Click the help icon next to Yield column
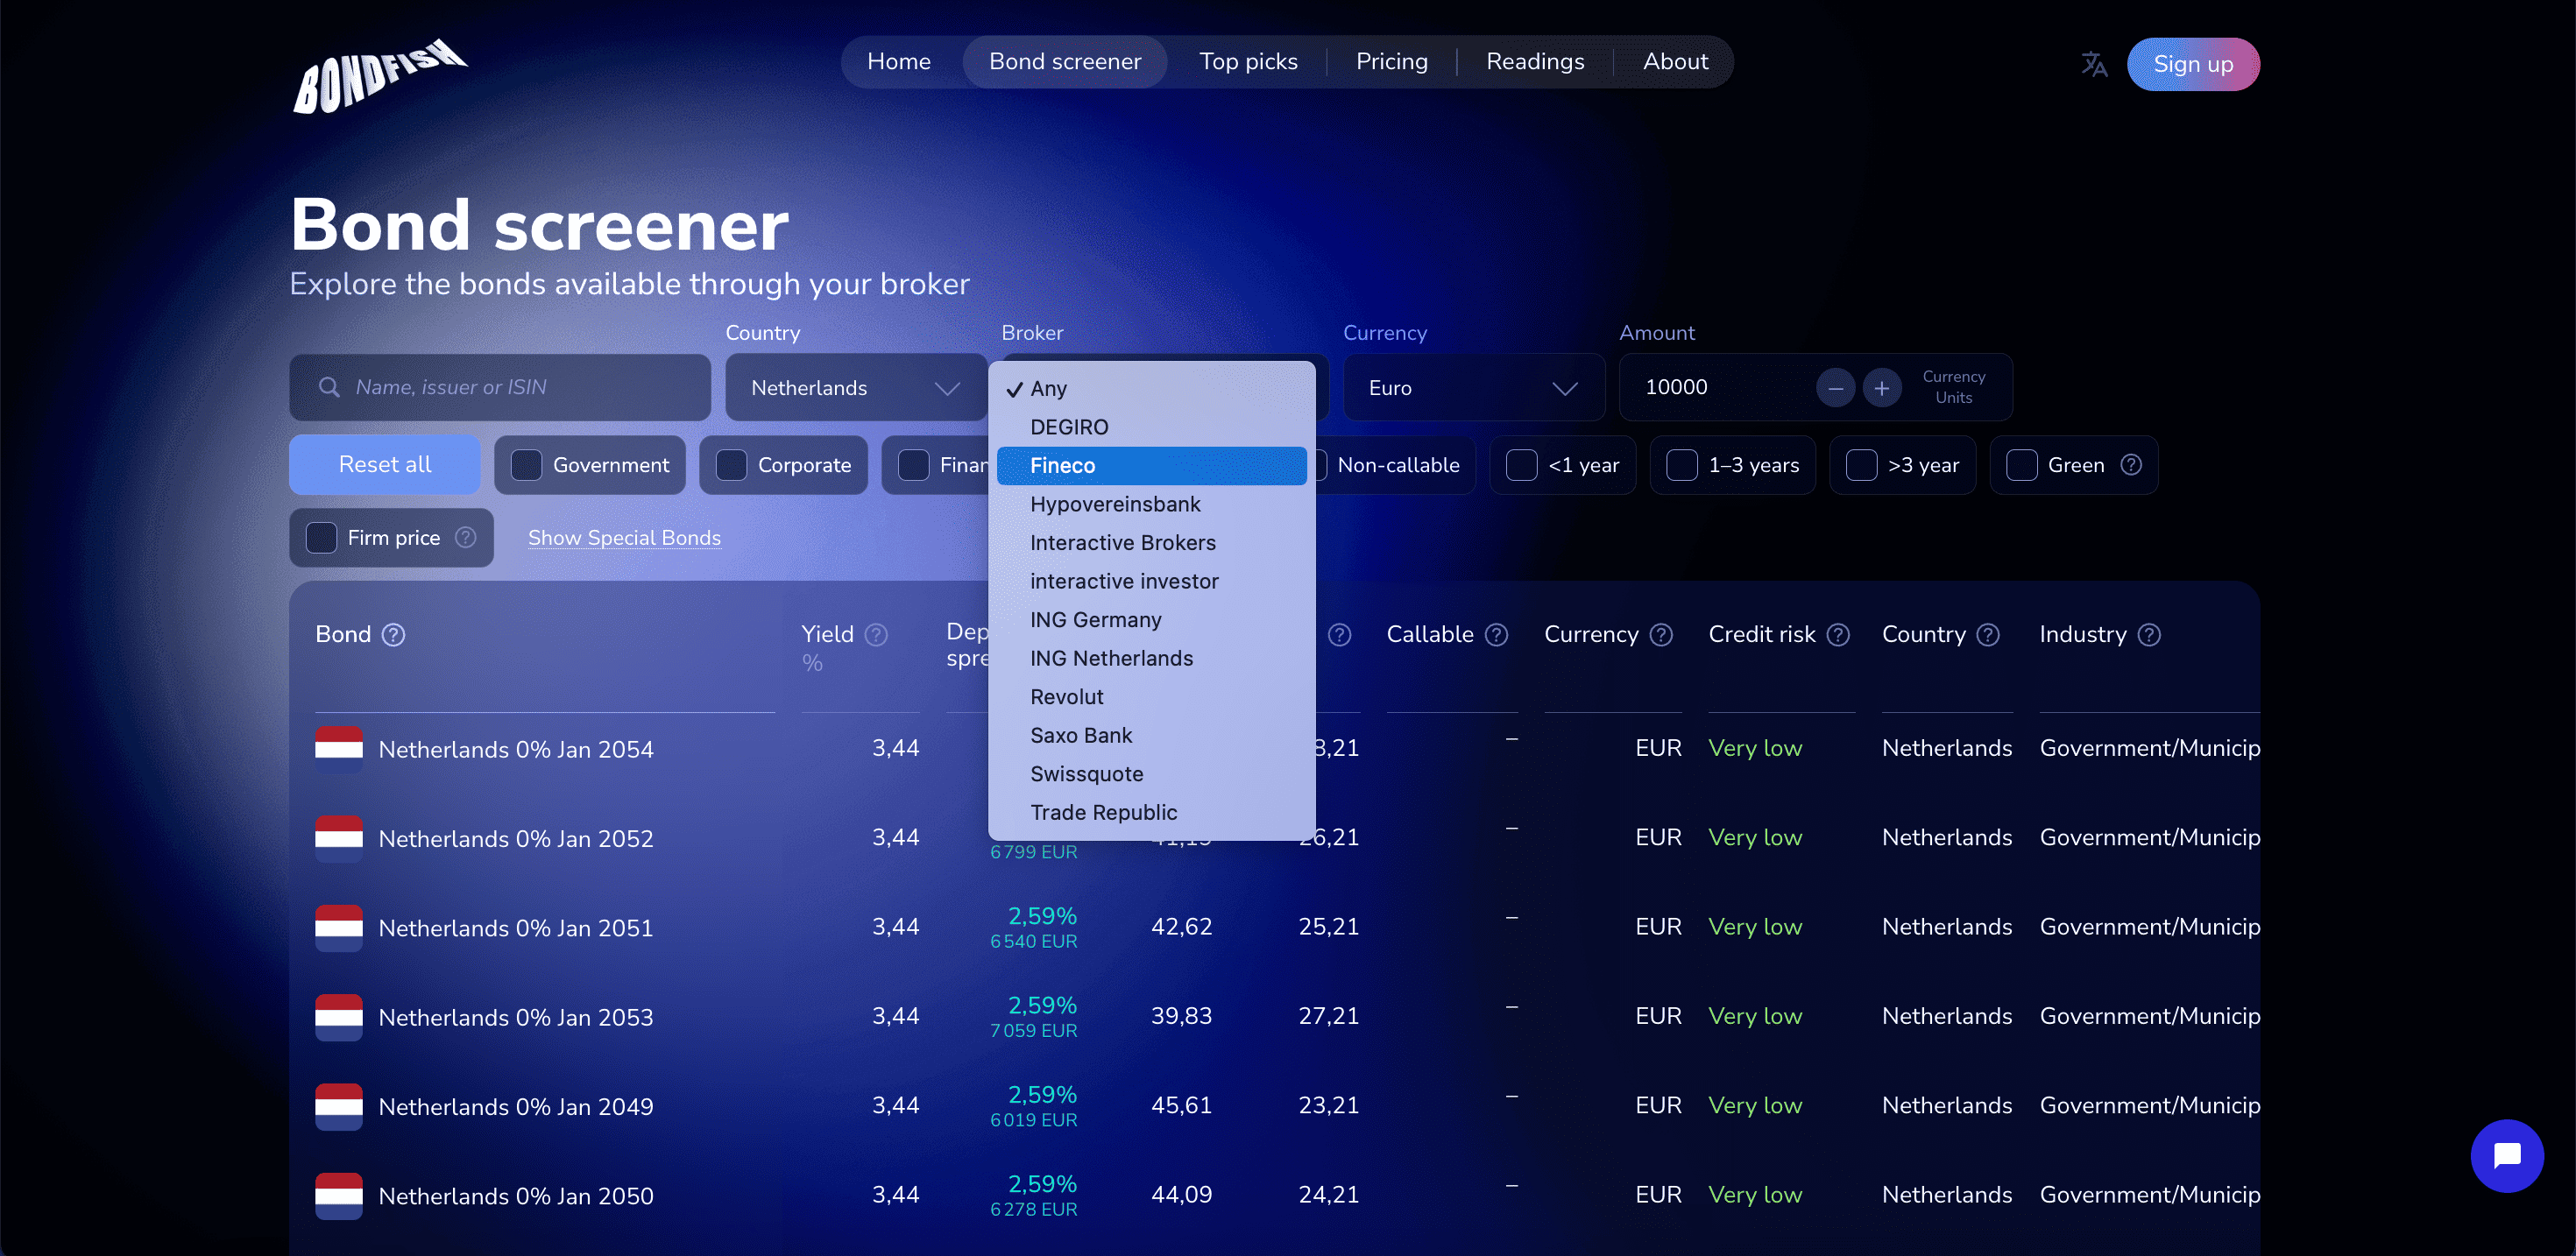The height and width of the screenshot is (1256, 2576). (877, 634)
